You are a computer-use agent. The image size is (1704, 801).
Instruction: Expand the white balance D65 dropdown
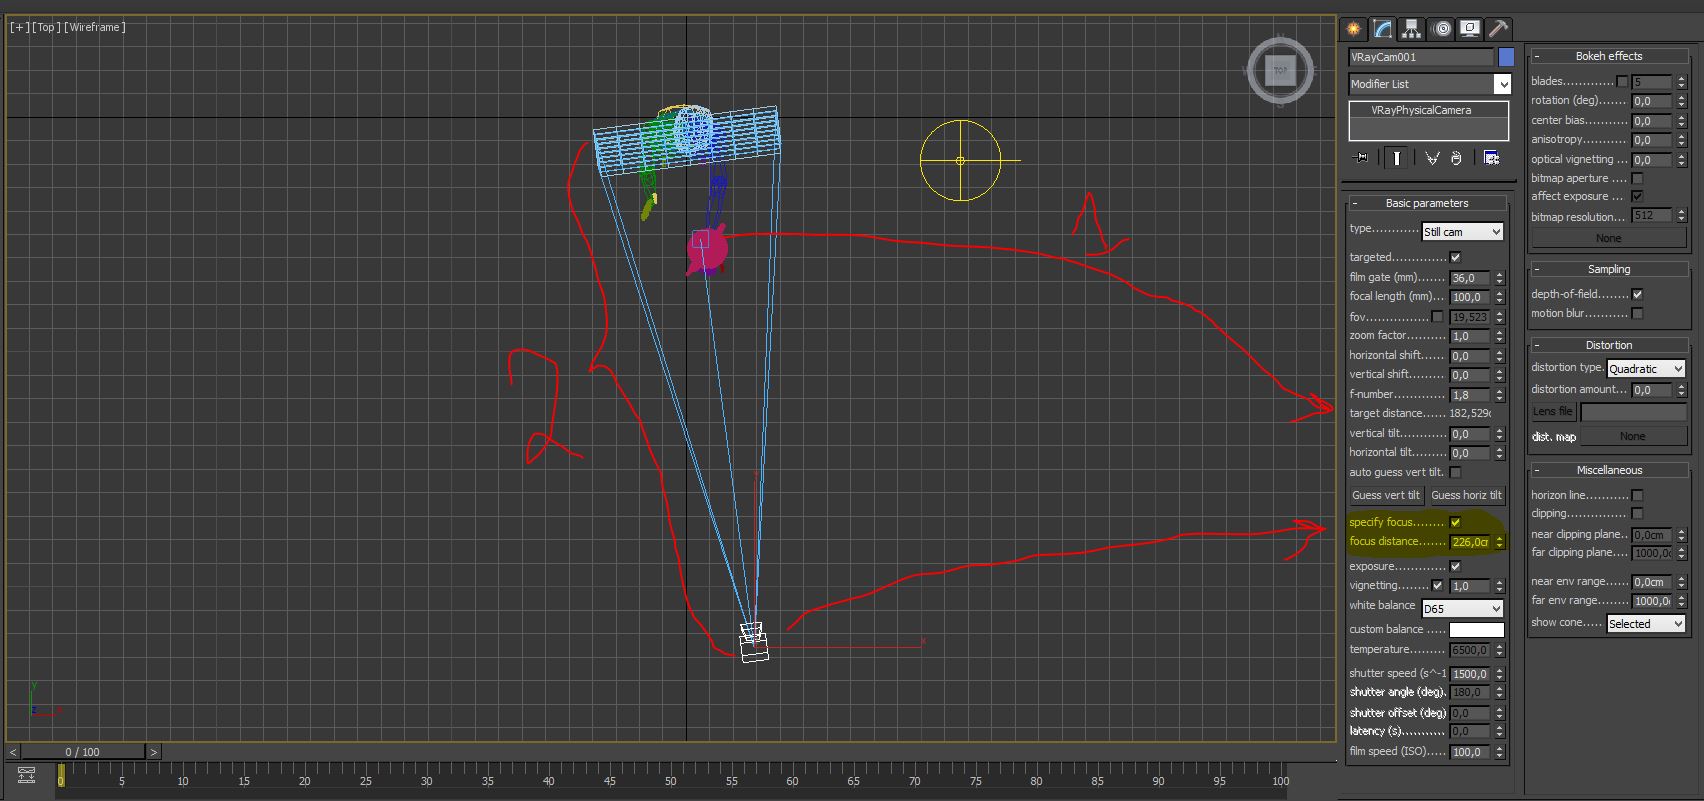[x=1462, y=608]
